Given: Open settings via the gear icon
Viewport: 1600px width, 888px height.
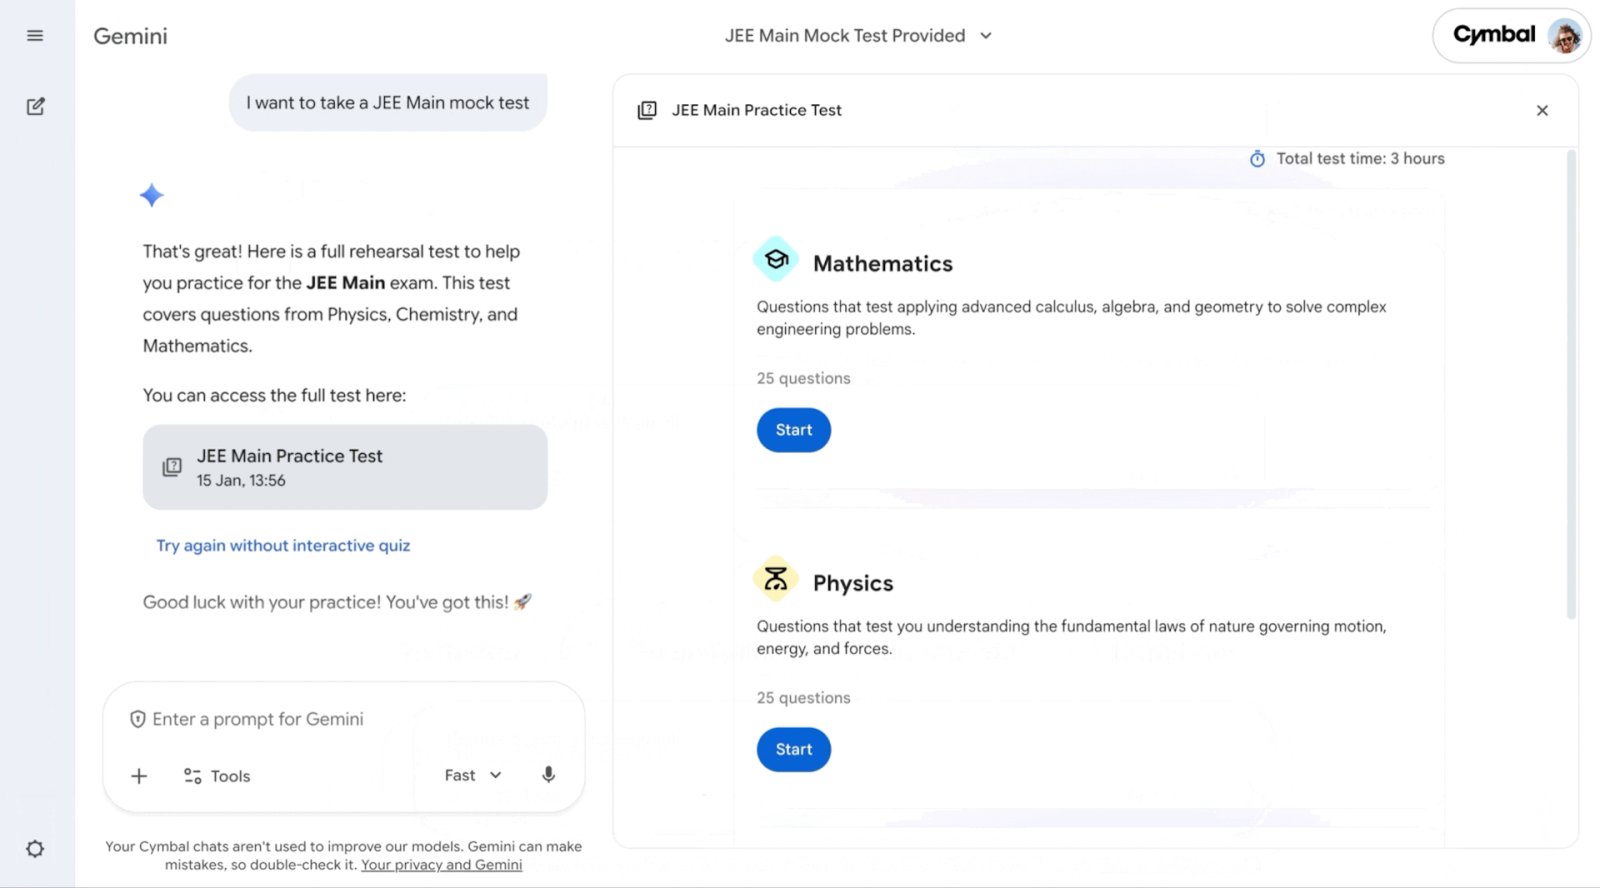Looking at the screenshot, I should (35, 849).
